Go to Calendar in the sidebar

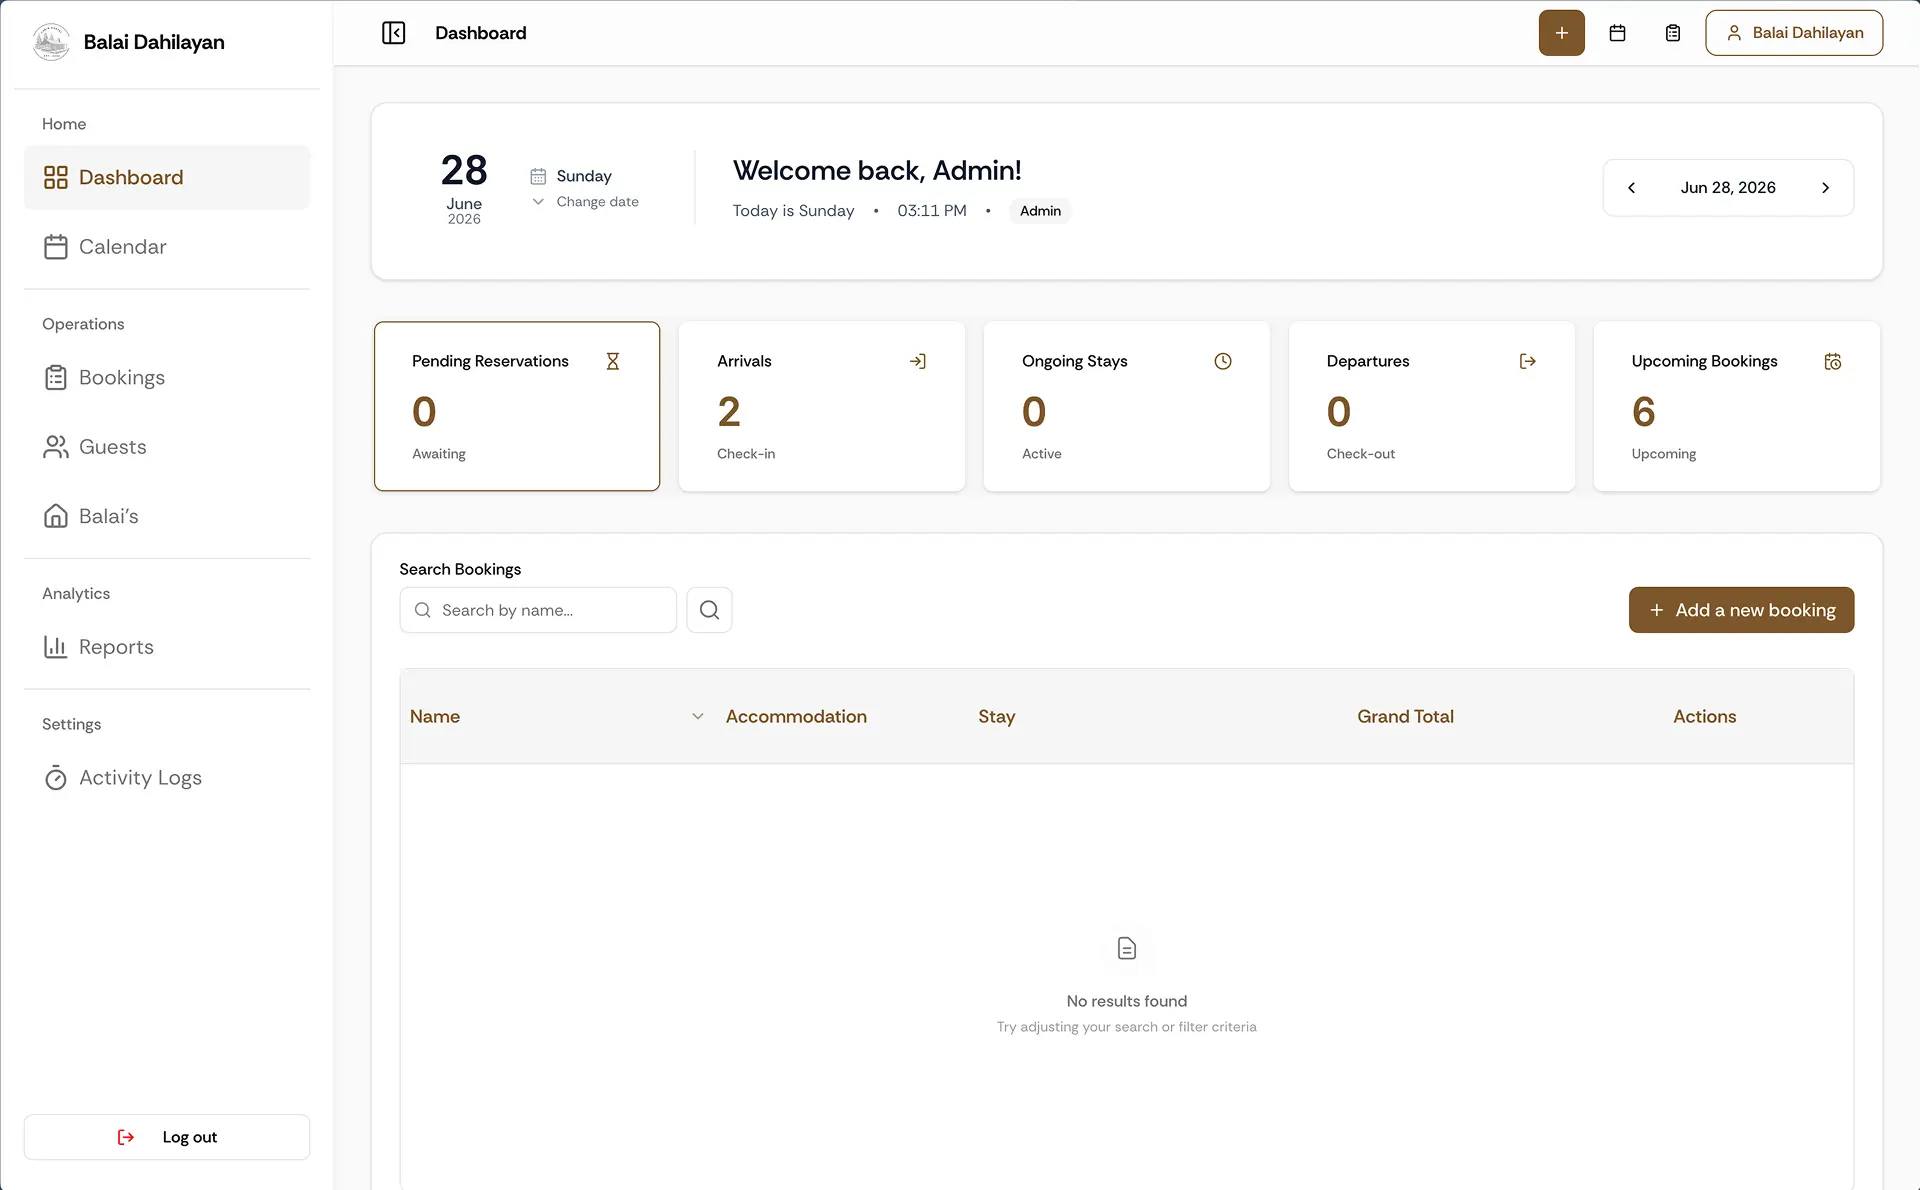[167, 247]
